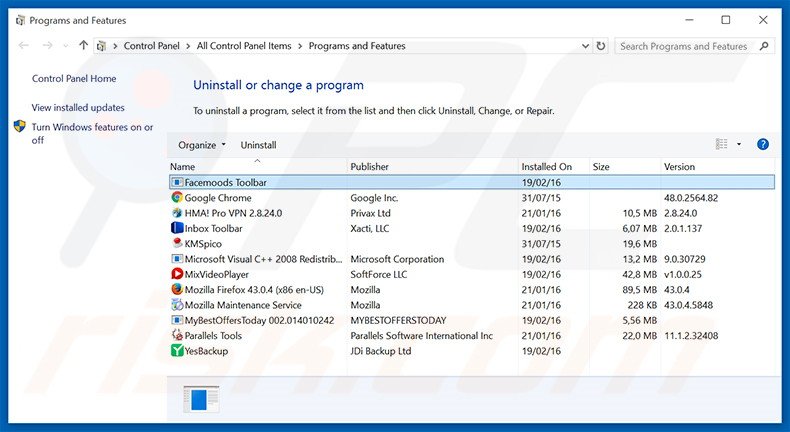Open Control Panel Home link
This screenshot has height=432, width=790.
tap(74, 79)
